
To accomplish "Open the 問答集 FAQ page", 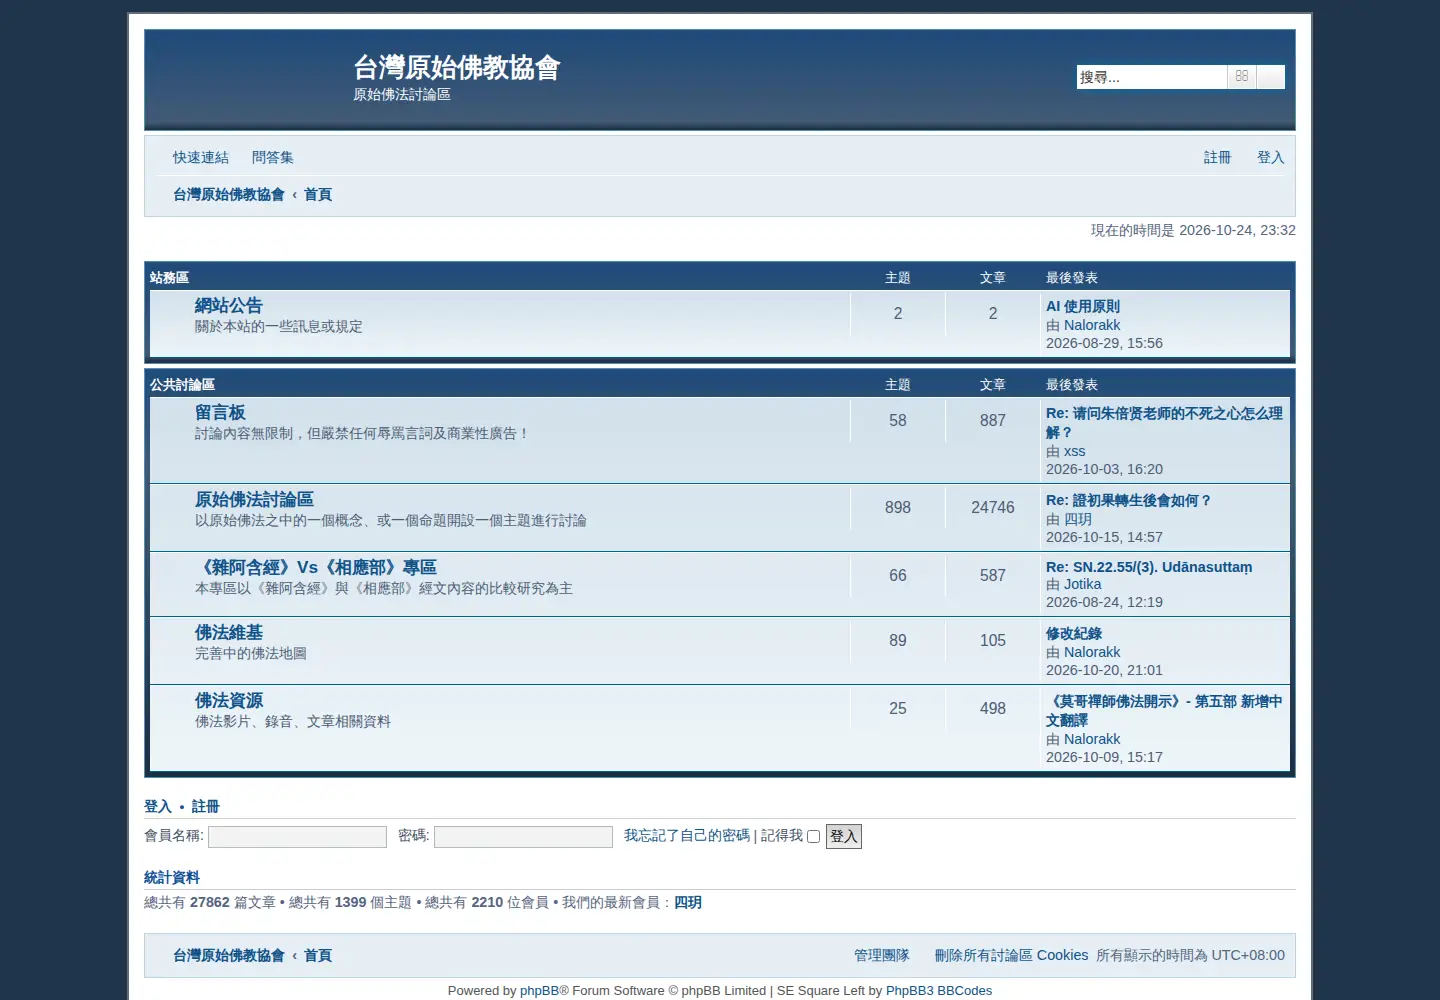I will [272, 157].
